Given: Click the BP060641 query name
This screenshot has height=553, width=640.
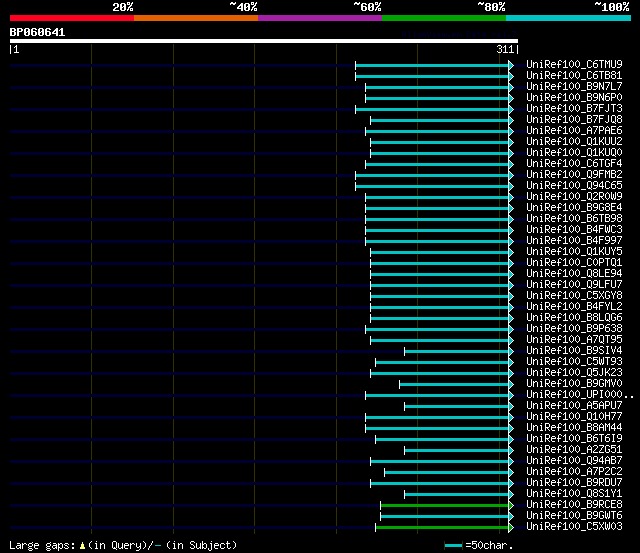Looking at the screenshot, I should (37, 32).
